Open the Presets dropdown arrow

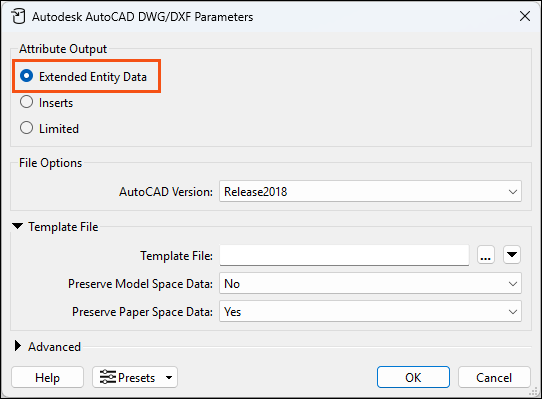(x=169, y=377)
